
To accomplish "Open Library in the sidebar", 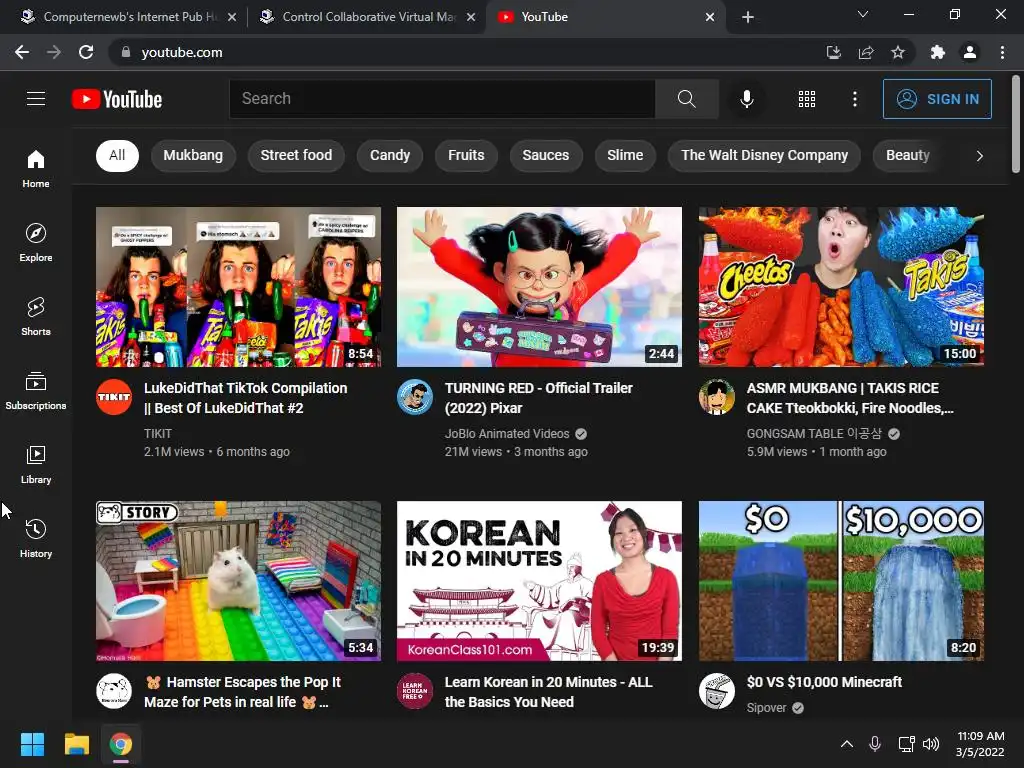I will click(36, 464).
